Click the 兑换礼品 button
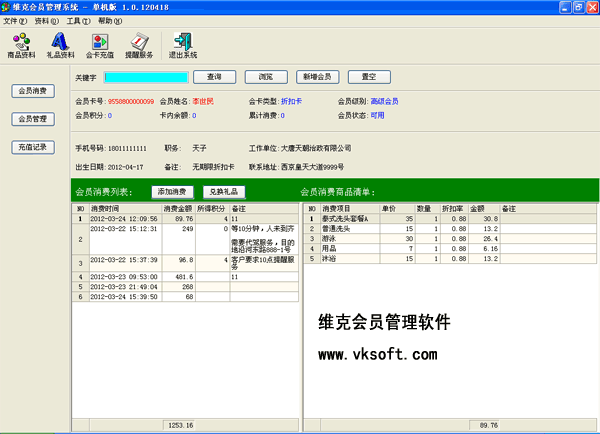 click(x=223, y=191)
